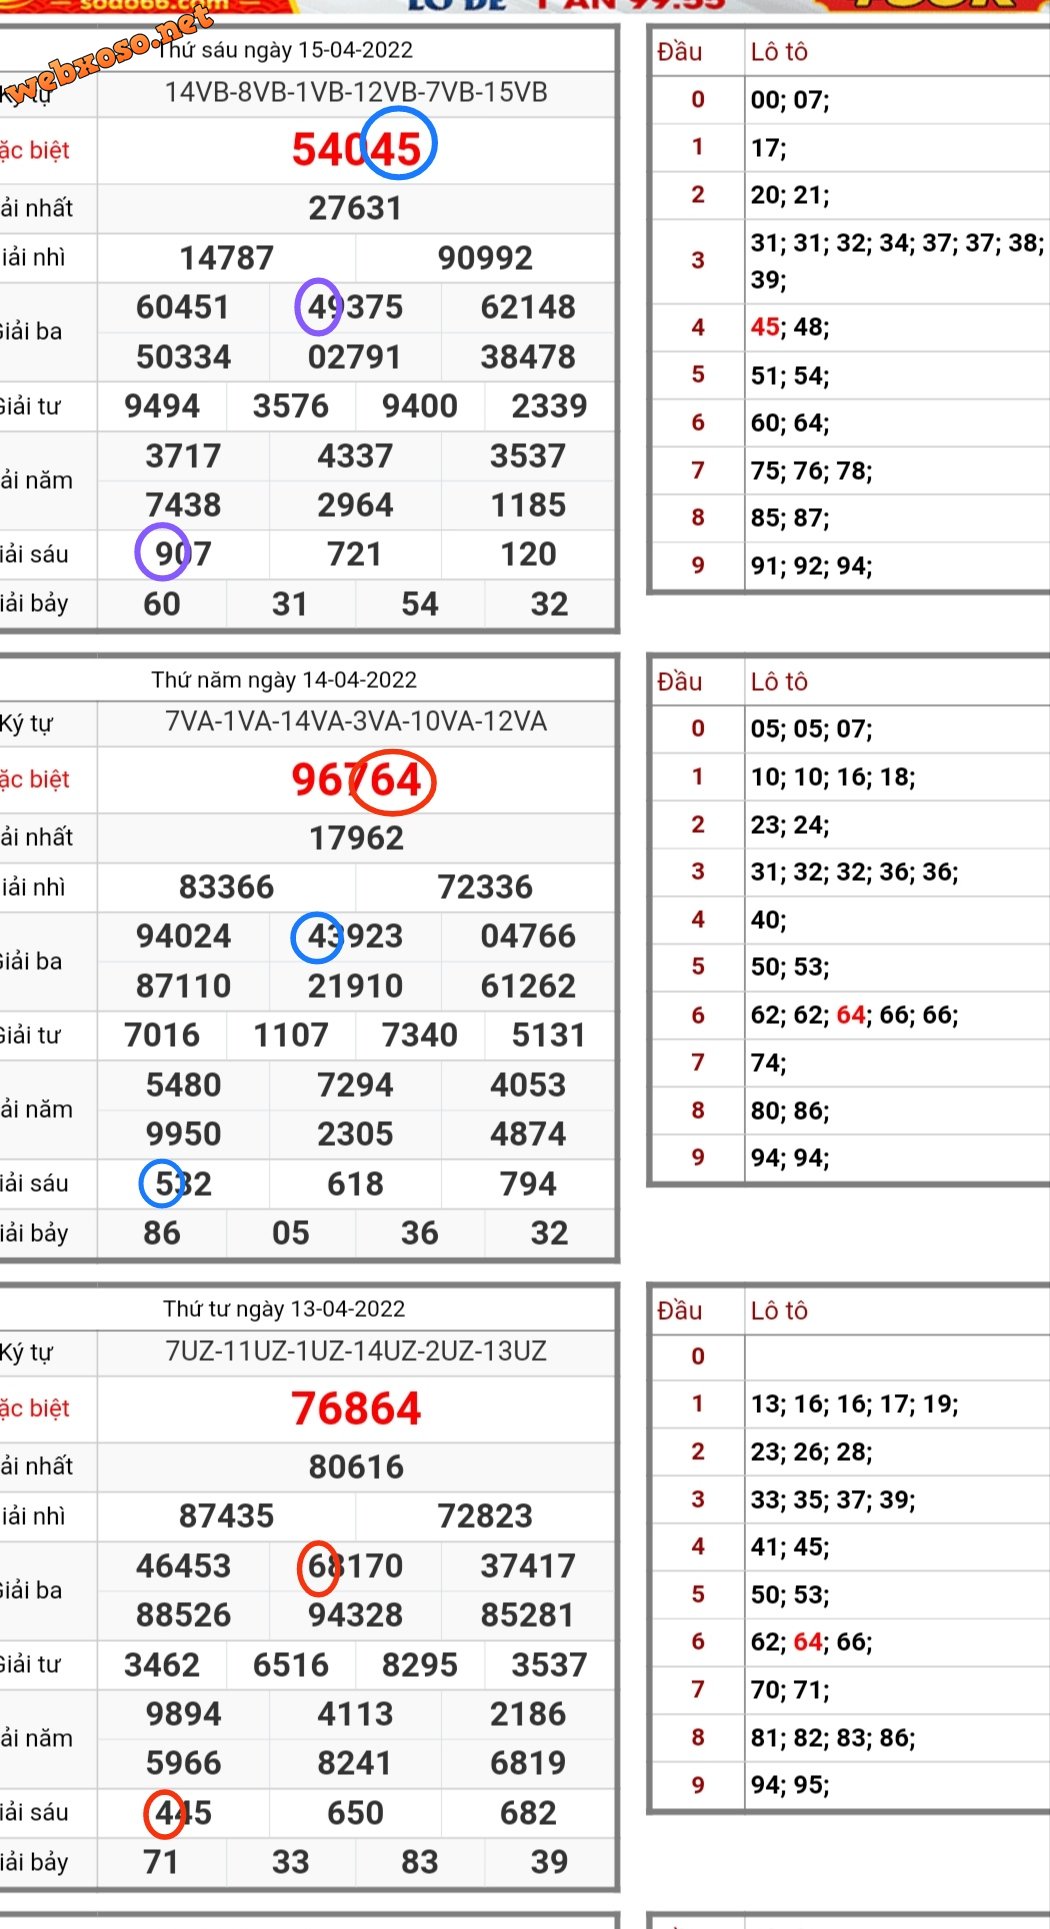Click the lô tô row "94; 95;"
The width and height of the screenshot is (1050, 1929).
(x=790, y=1785)
